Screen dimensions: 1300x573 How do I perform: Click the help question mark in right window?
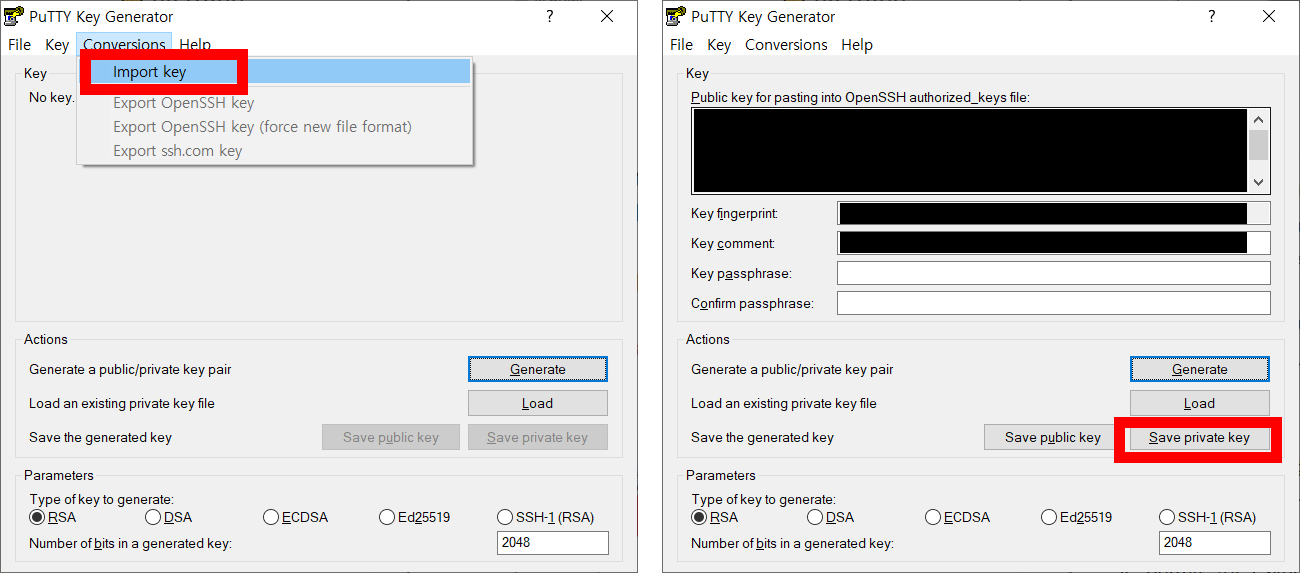(x=1211, y=16)
